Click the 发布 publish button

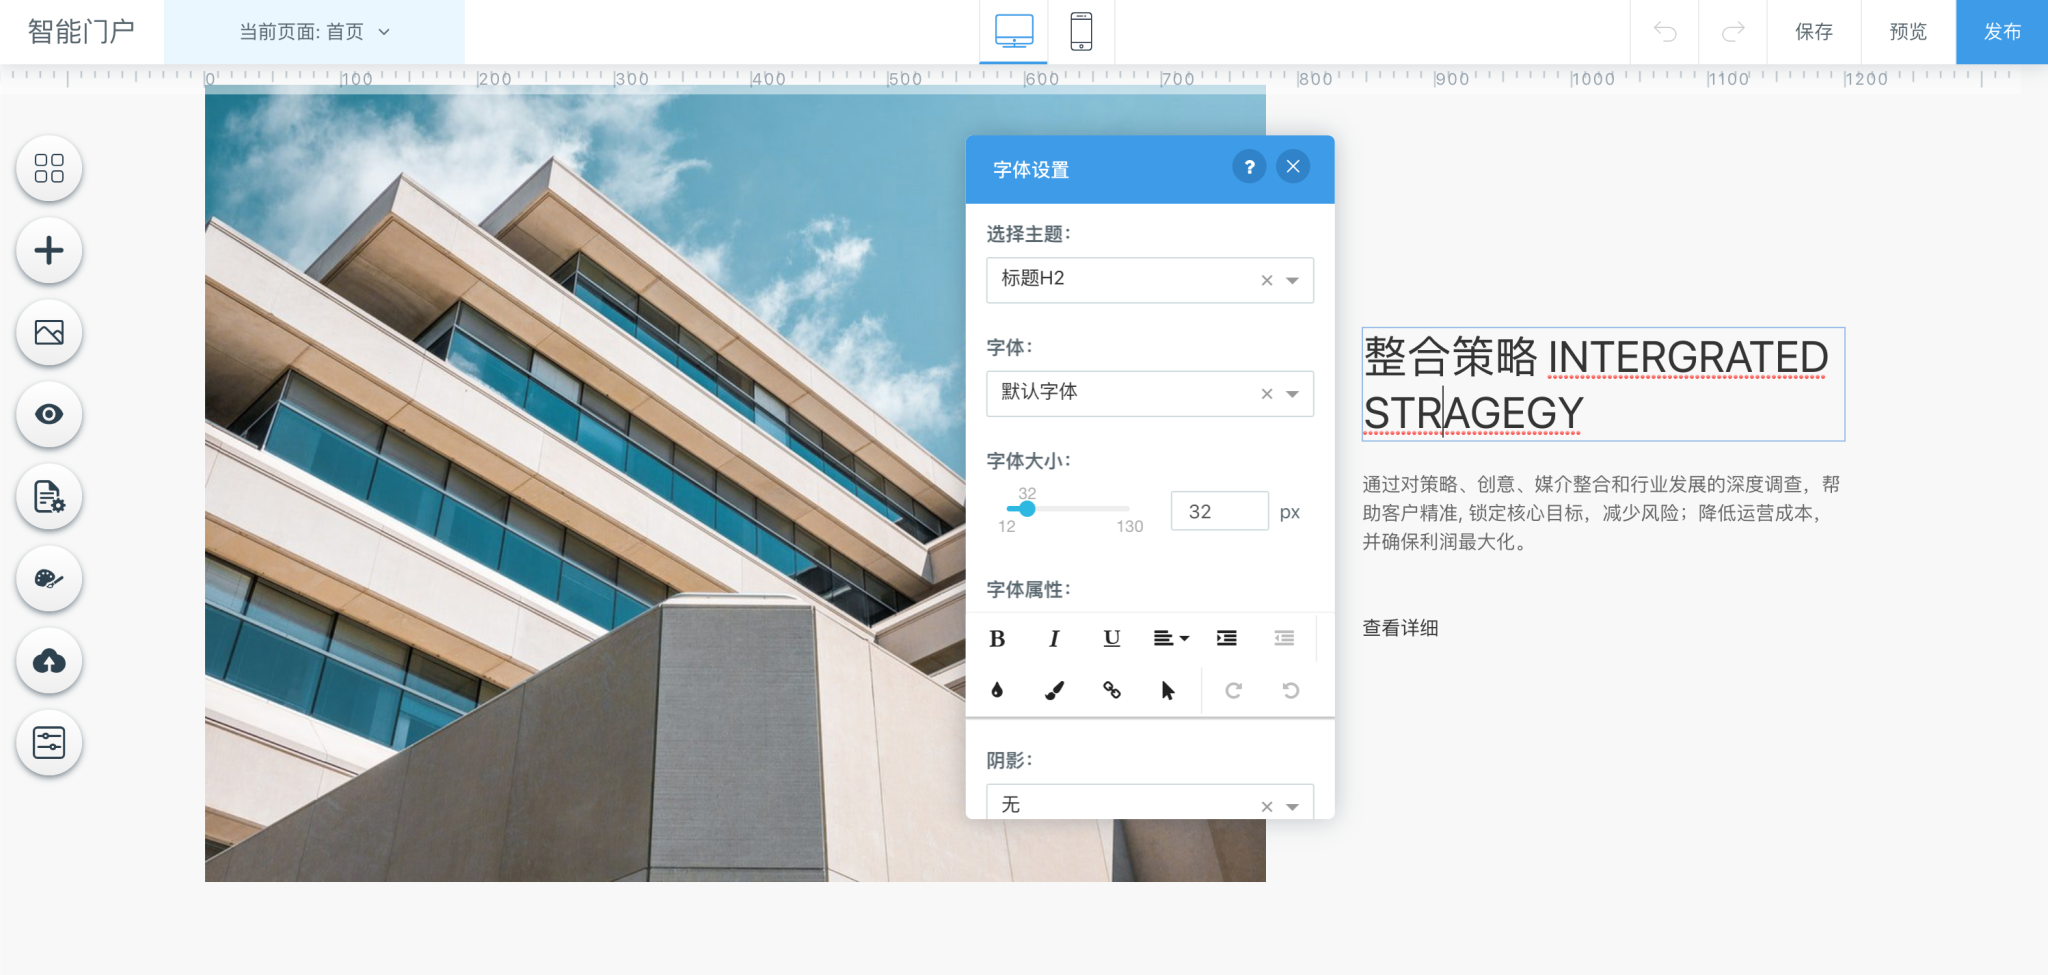pyautogui.click(x=2001, y=32)
